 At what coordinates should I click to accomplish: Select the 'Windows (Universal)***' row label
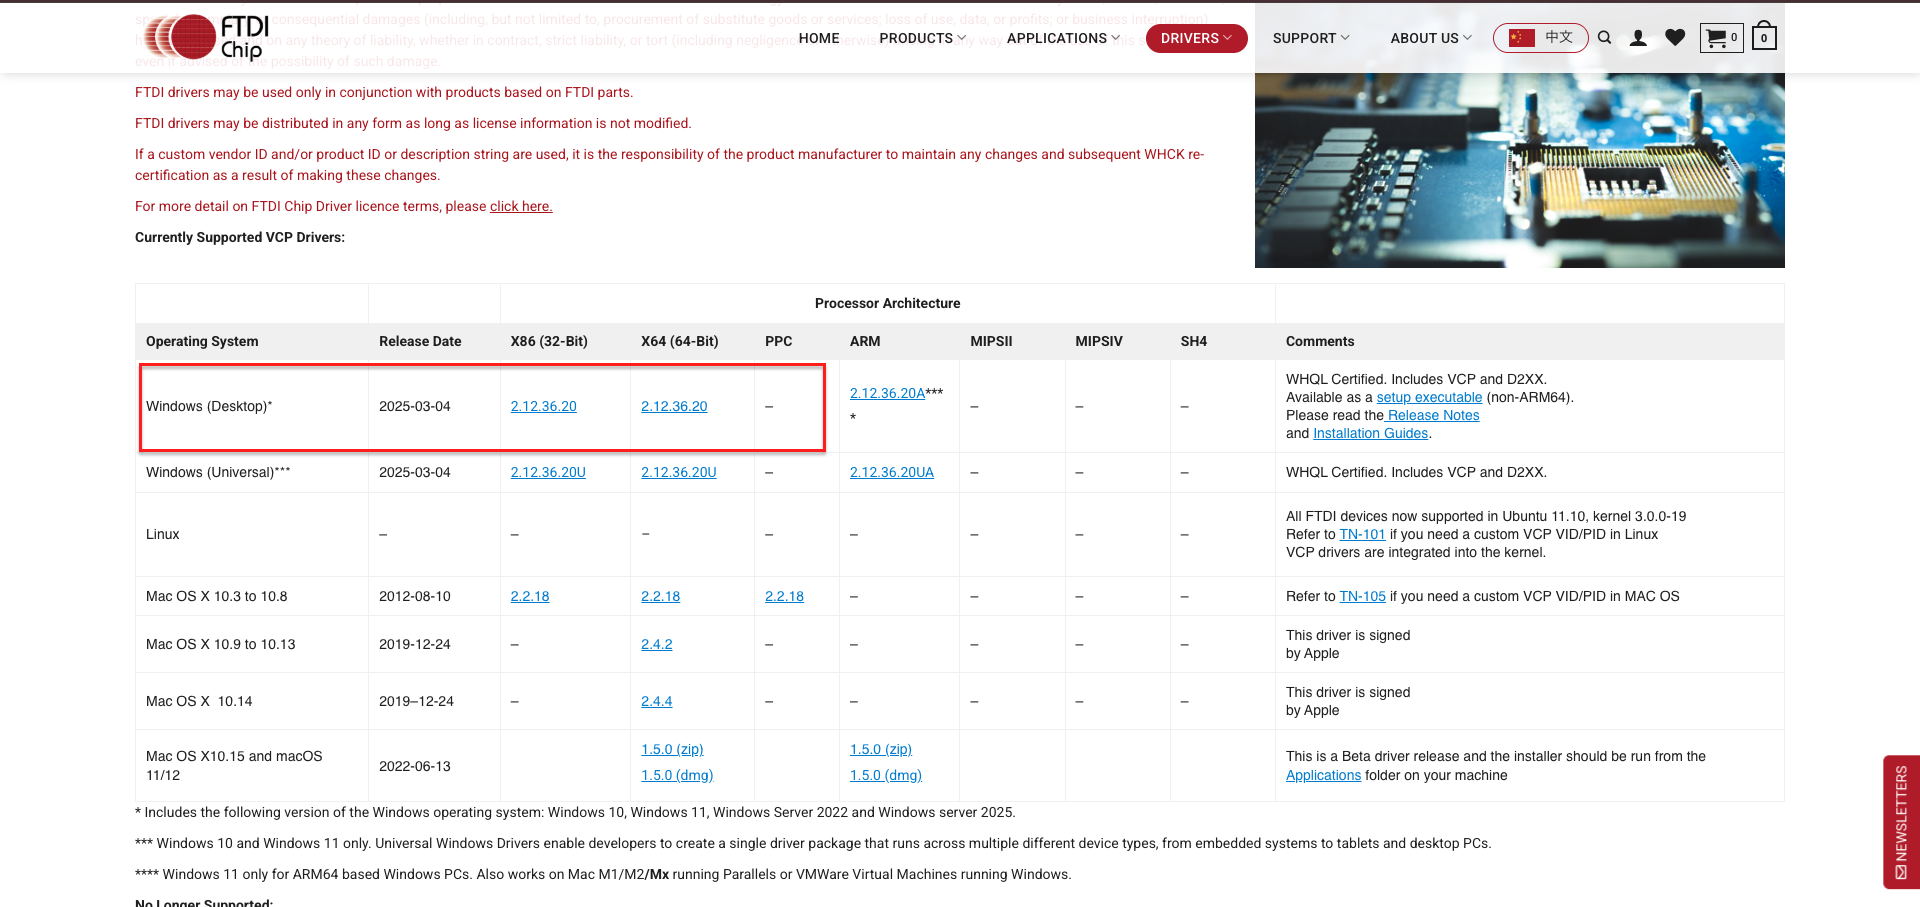[x=218, y=472]
